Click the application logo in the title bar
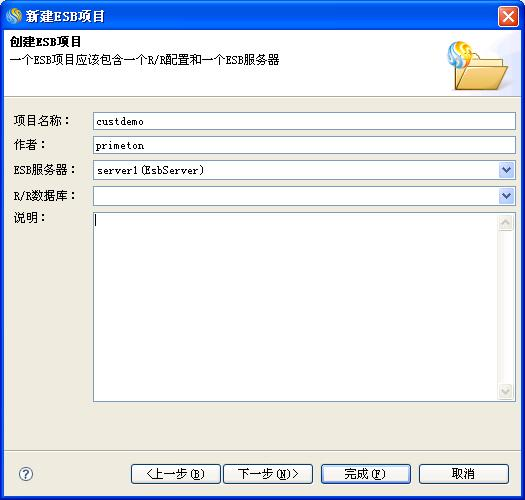Viewport: 525px width, 500px height. coord(14,16)
